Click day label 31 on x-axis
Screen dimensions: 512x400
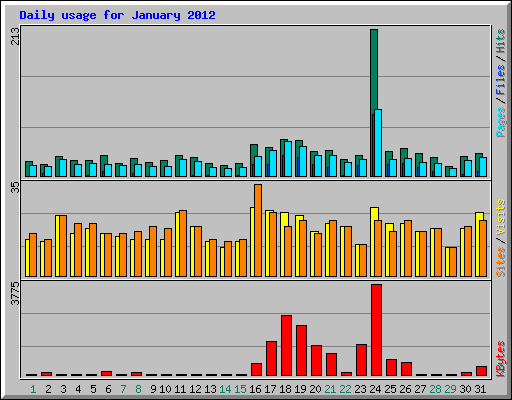480,389
